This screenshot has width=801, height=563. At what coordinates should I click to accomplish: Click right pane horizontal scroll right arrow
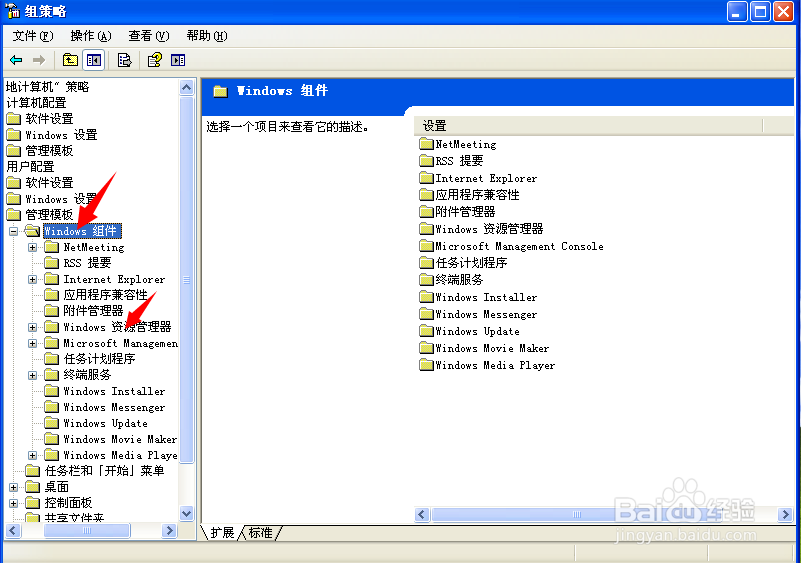[x=785, y=514]
